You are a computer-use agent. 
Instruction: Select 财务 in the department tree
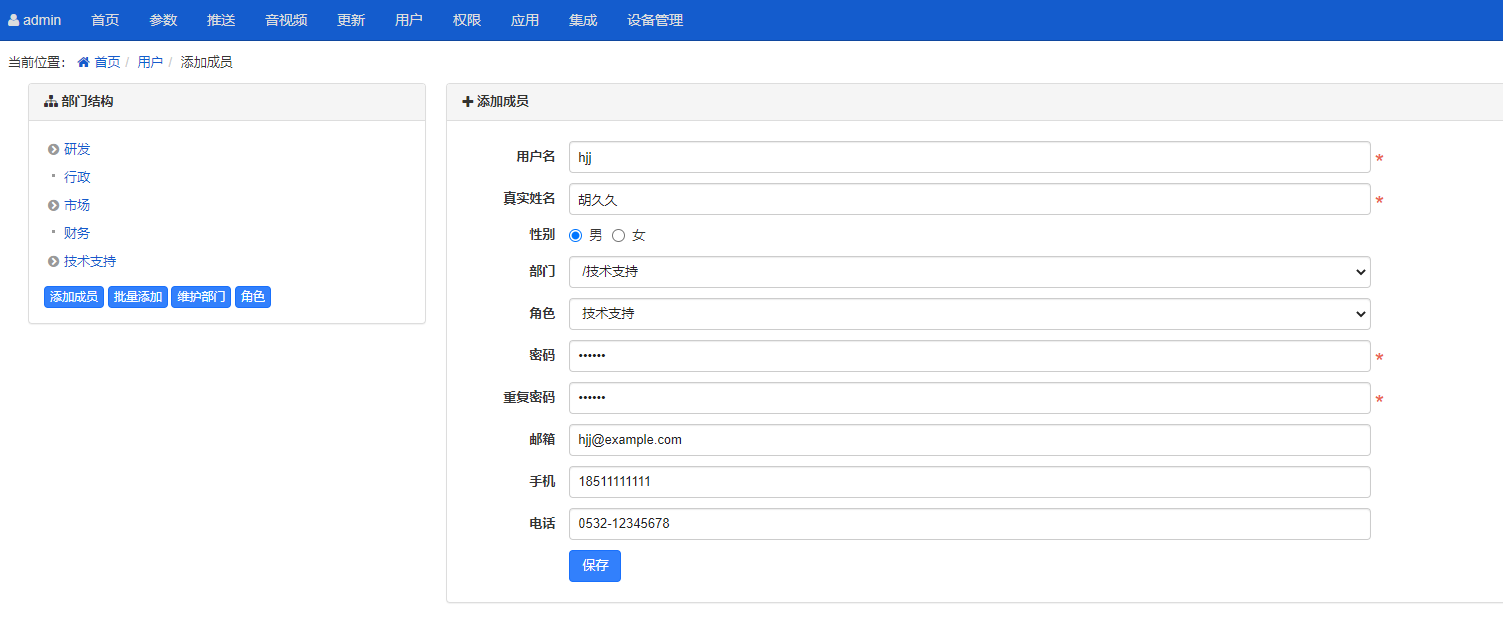pos(77,233)
